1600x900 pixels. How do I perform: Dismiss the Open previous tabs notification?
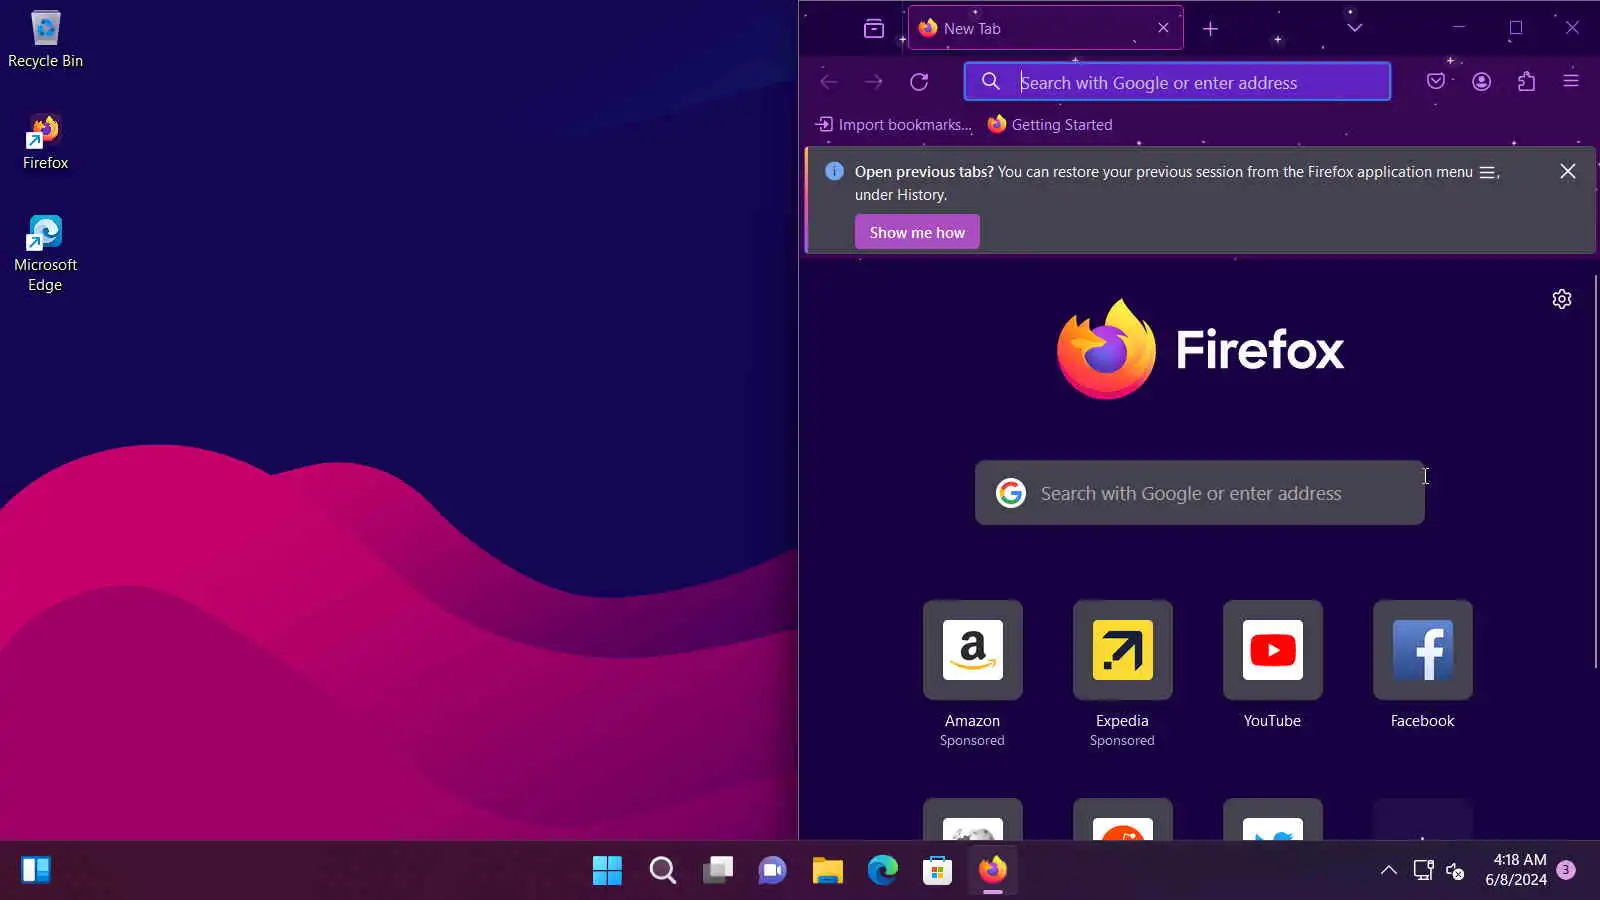tap(1568, 172)
